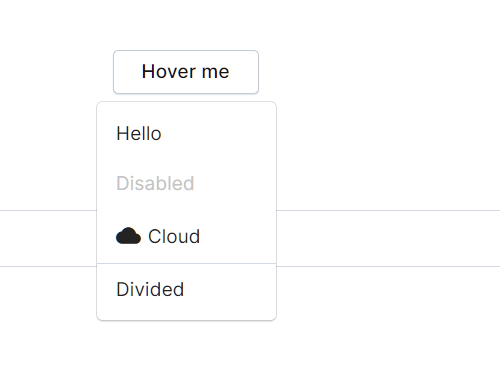This screenshot has height=368, width=500.
Task: Click empty white area beside "Hover me" button
Action: tap(367, 72)
